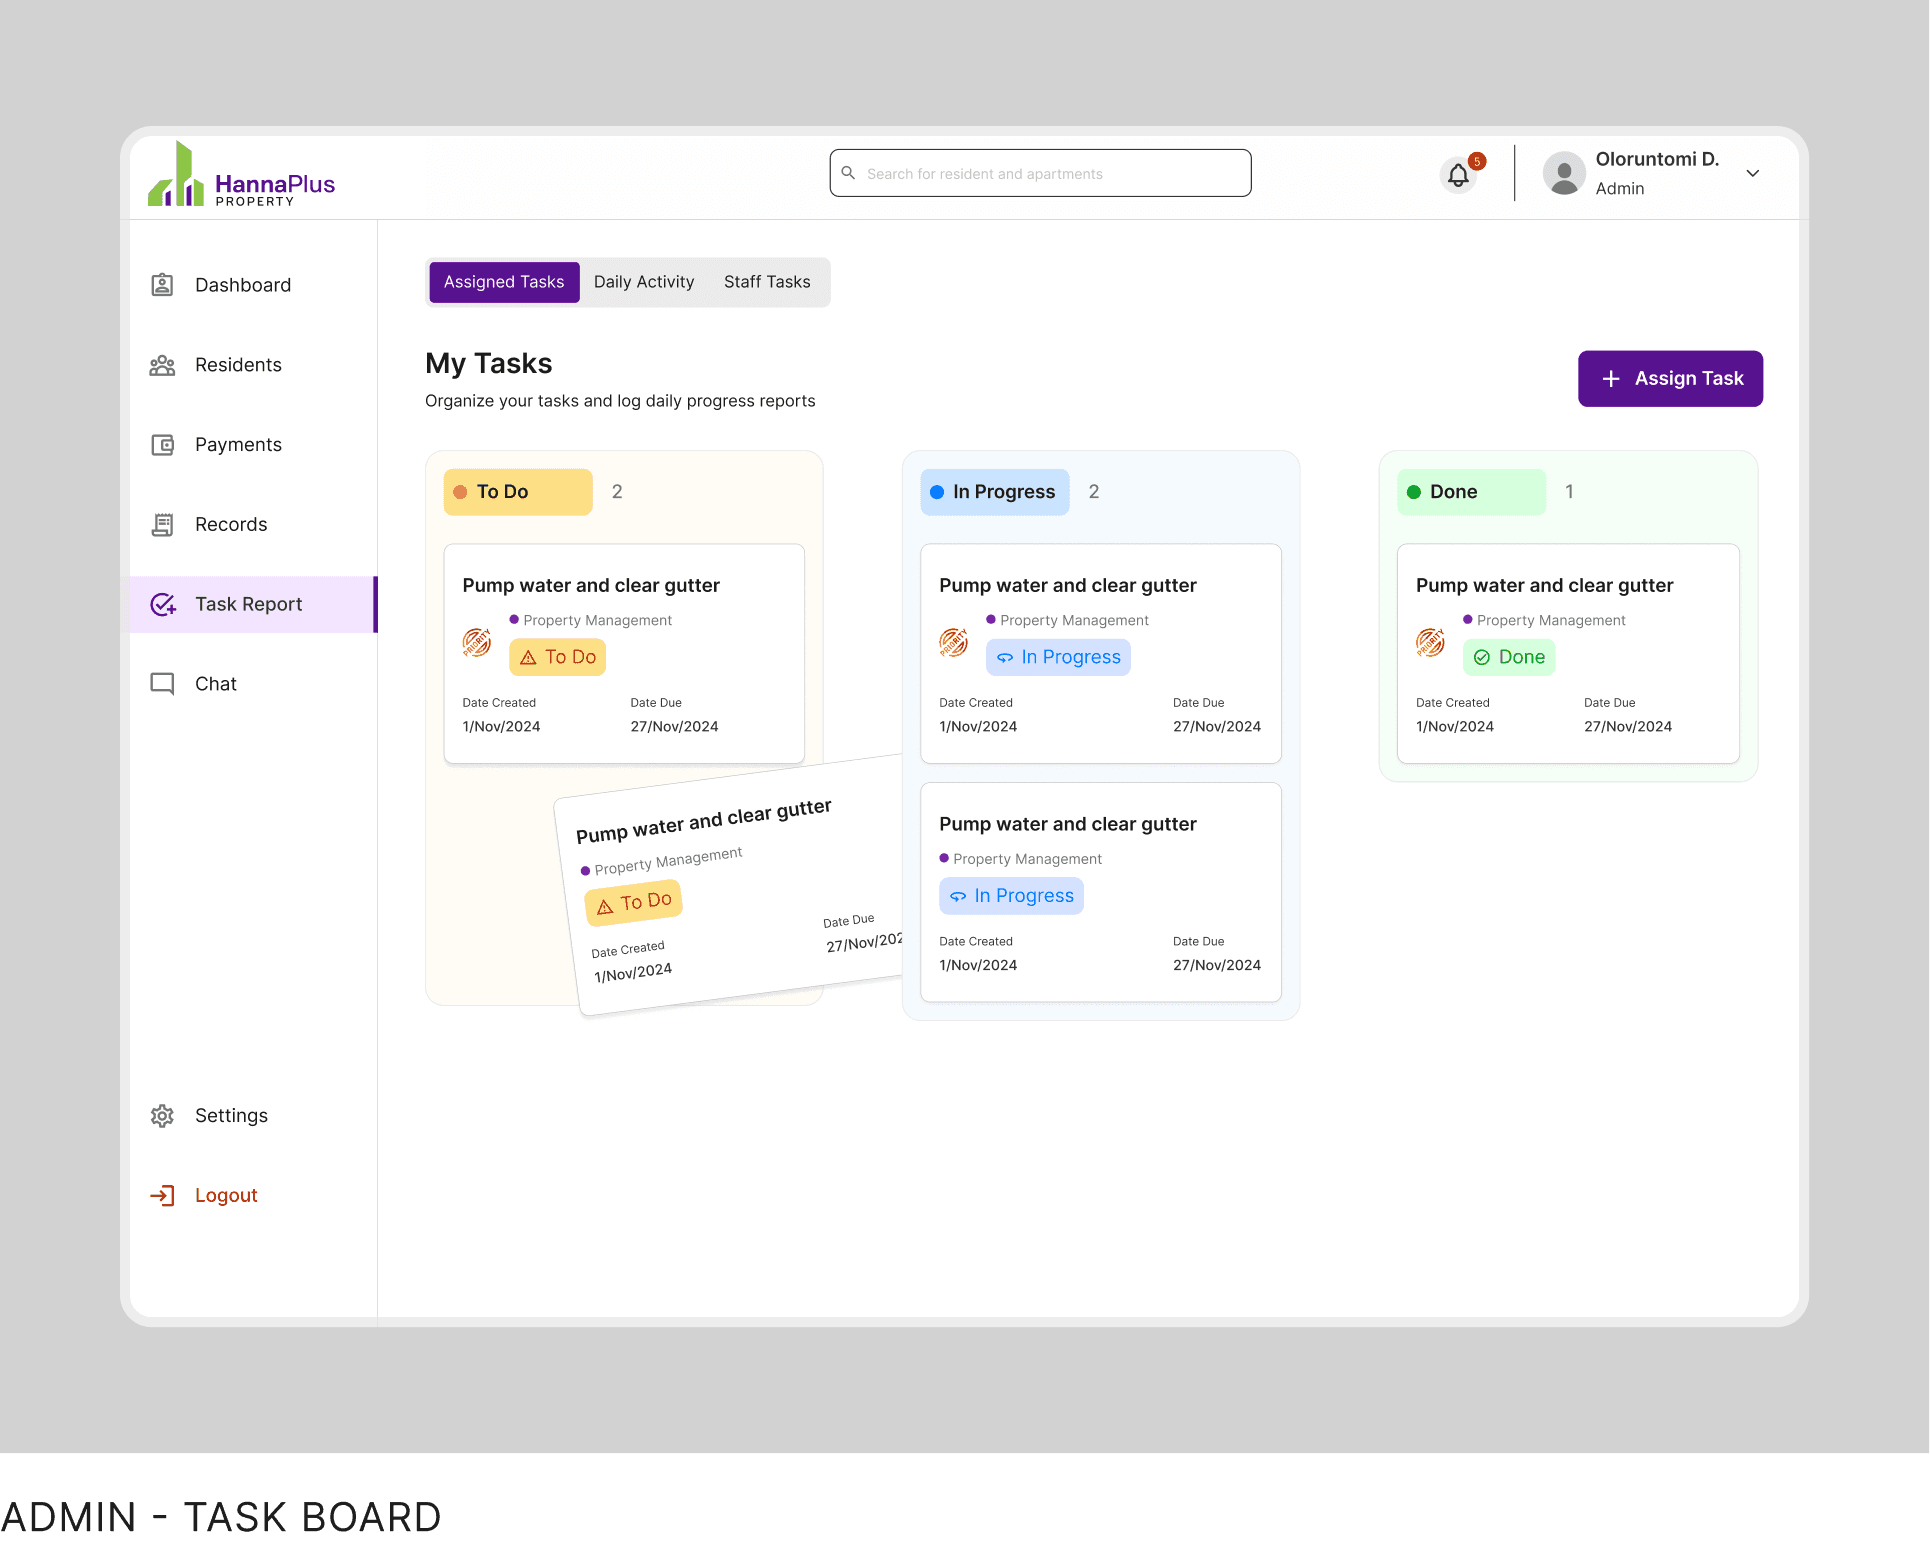Click priority stamp on Done card
1930x1546 pixels.
pyautogui.click(x=1431, y=643)
